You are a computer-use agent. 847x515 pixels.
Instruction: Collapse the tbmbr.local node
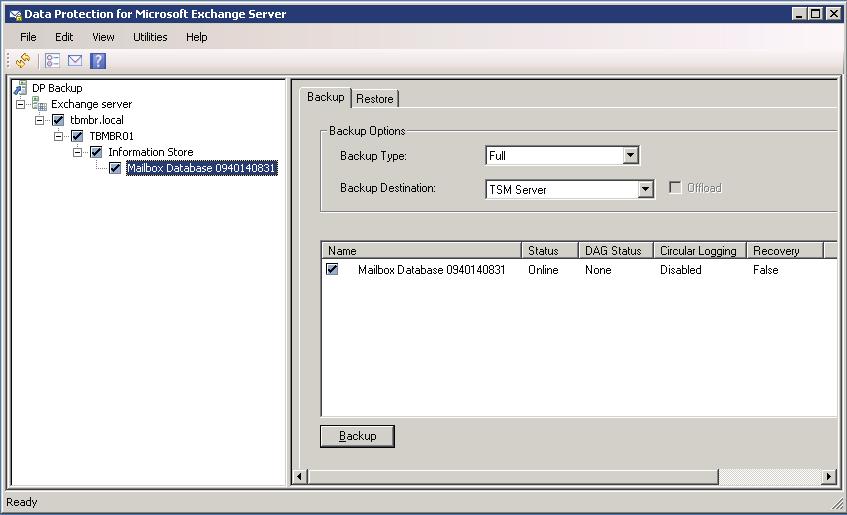[39, 120]
